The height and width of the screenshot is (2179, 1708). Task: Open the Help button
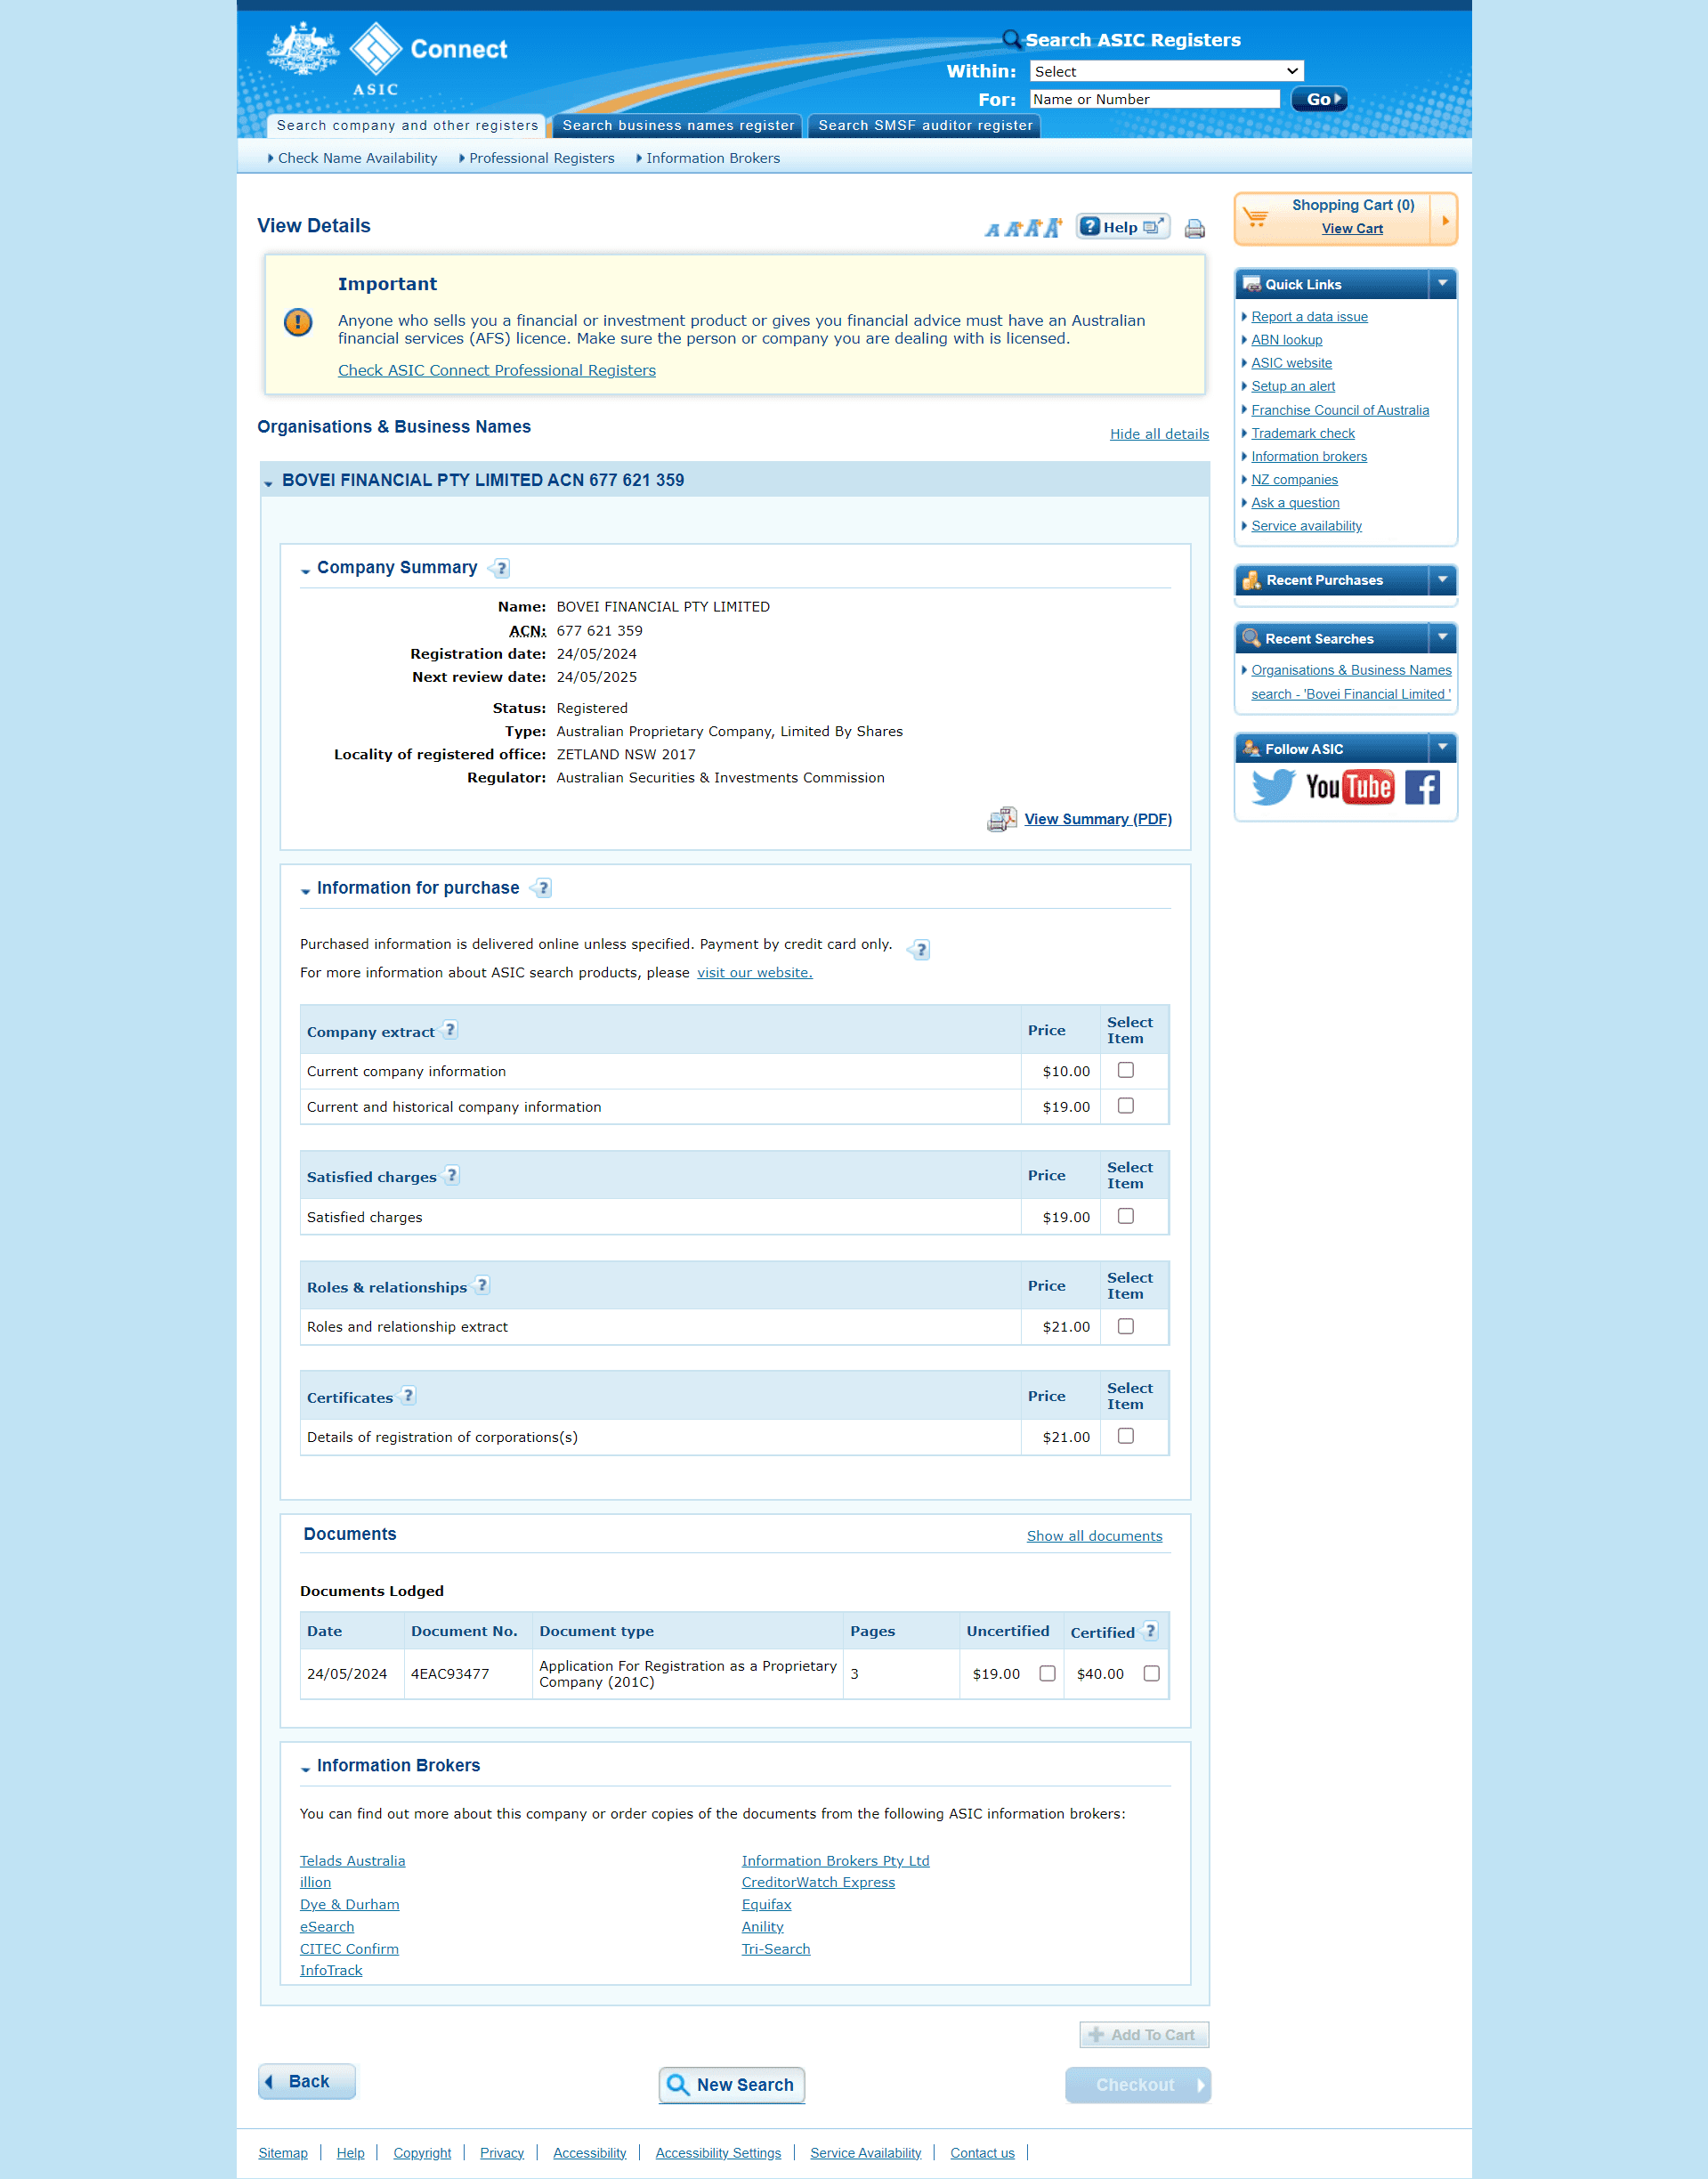[x=1122, y=227]
